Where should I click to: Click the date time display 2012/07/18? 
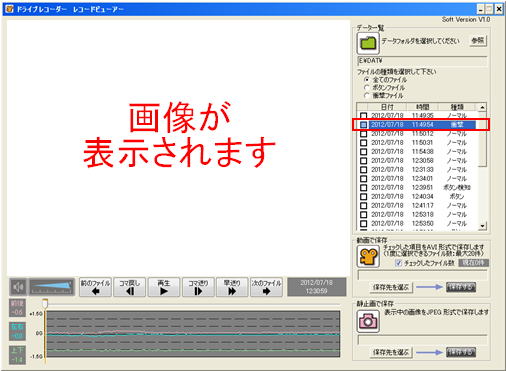point(316,287)
